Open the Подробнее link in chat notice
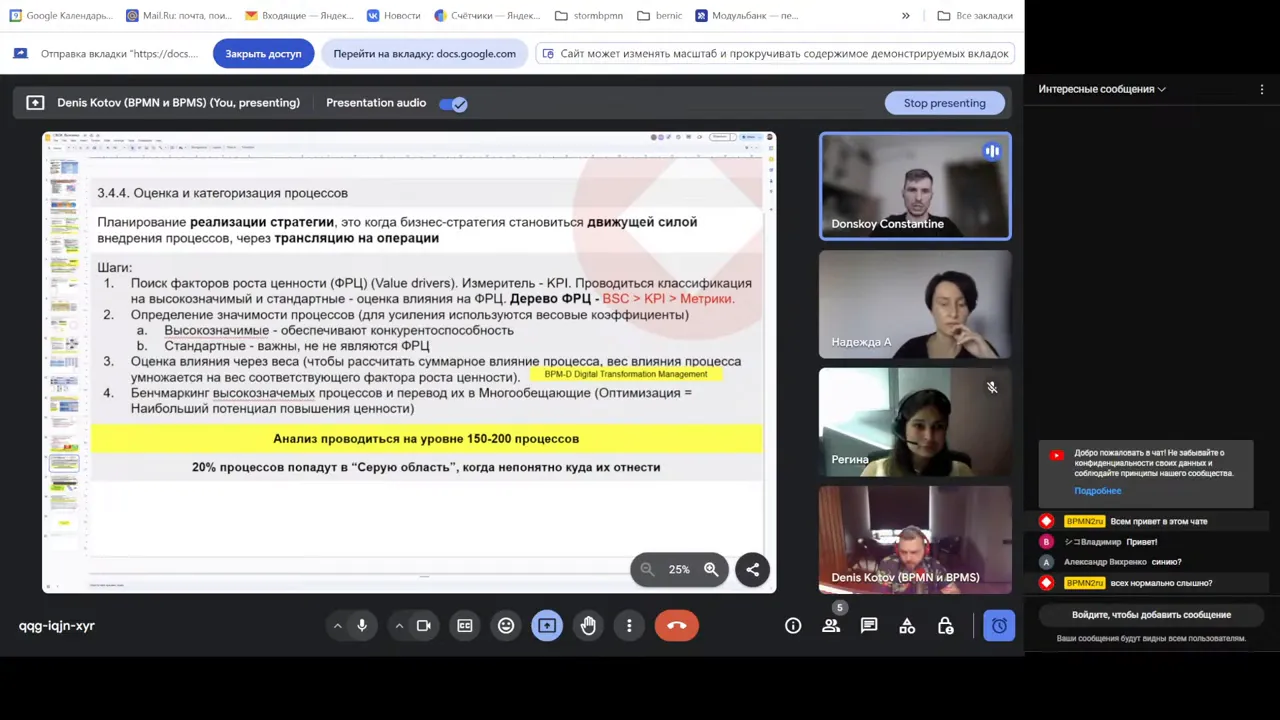The width and height of the screenshot is (1280, 720). point(1098,491)
